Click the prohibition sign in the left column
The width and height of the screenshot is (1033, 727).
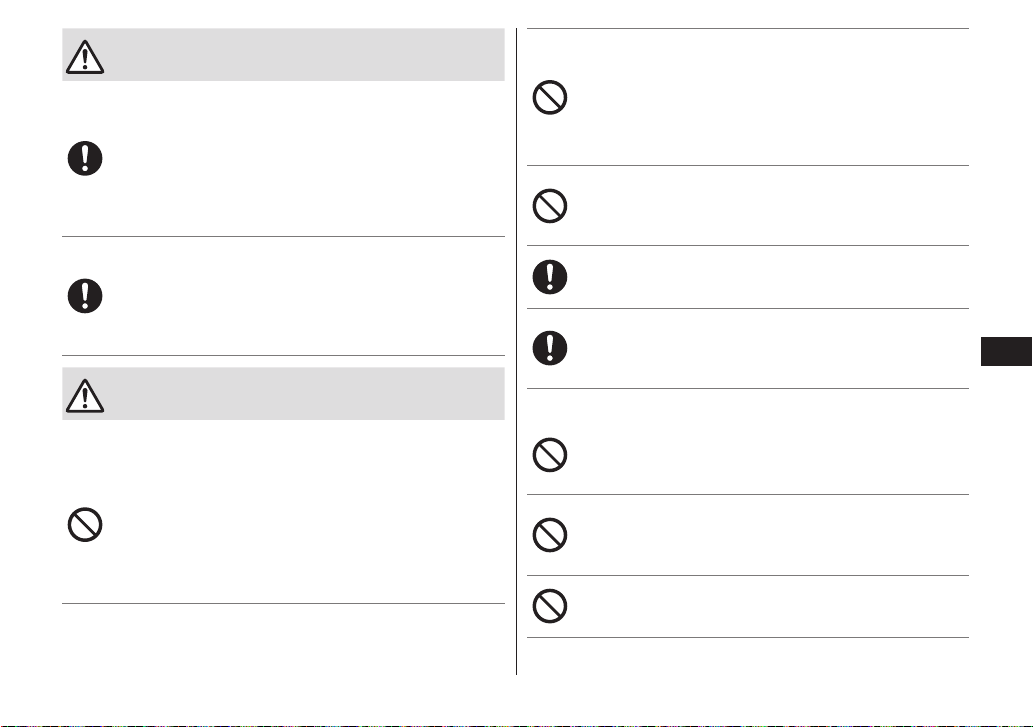click(x=85, y=525)
